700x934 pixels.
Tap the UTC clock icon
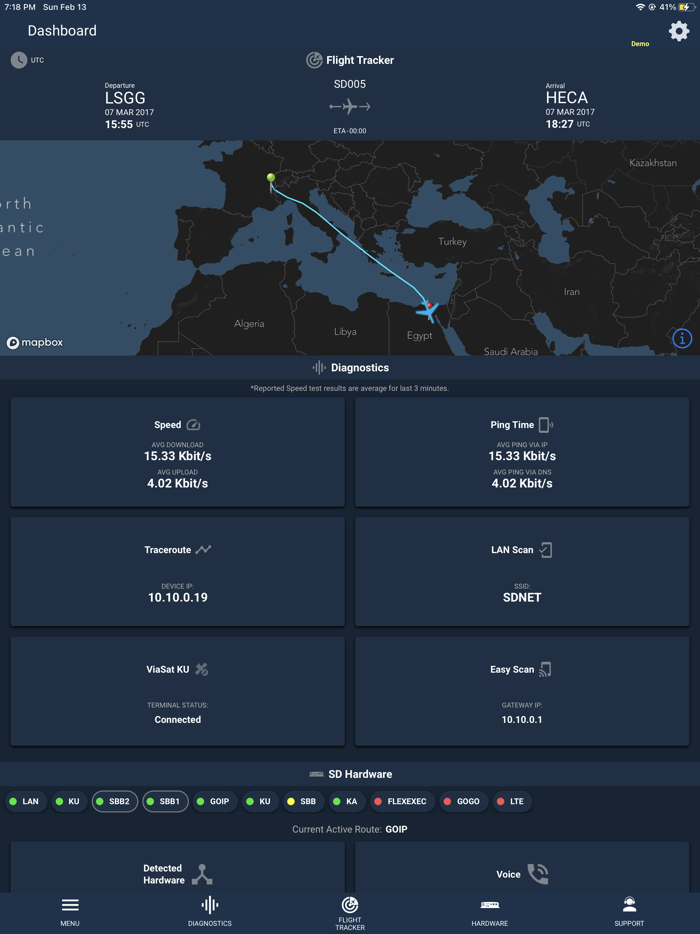[19, 60]
